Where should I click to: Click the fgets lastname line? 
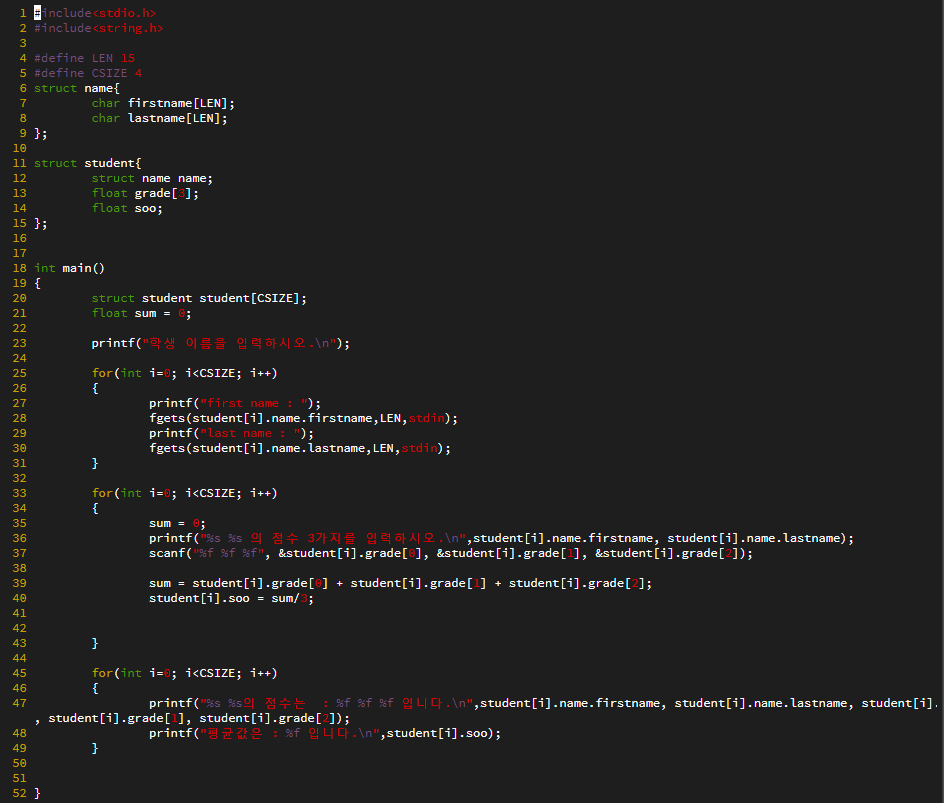click(300, 448)
